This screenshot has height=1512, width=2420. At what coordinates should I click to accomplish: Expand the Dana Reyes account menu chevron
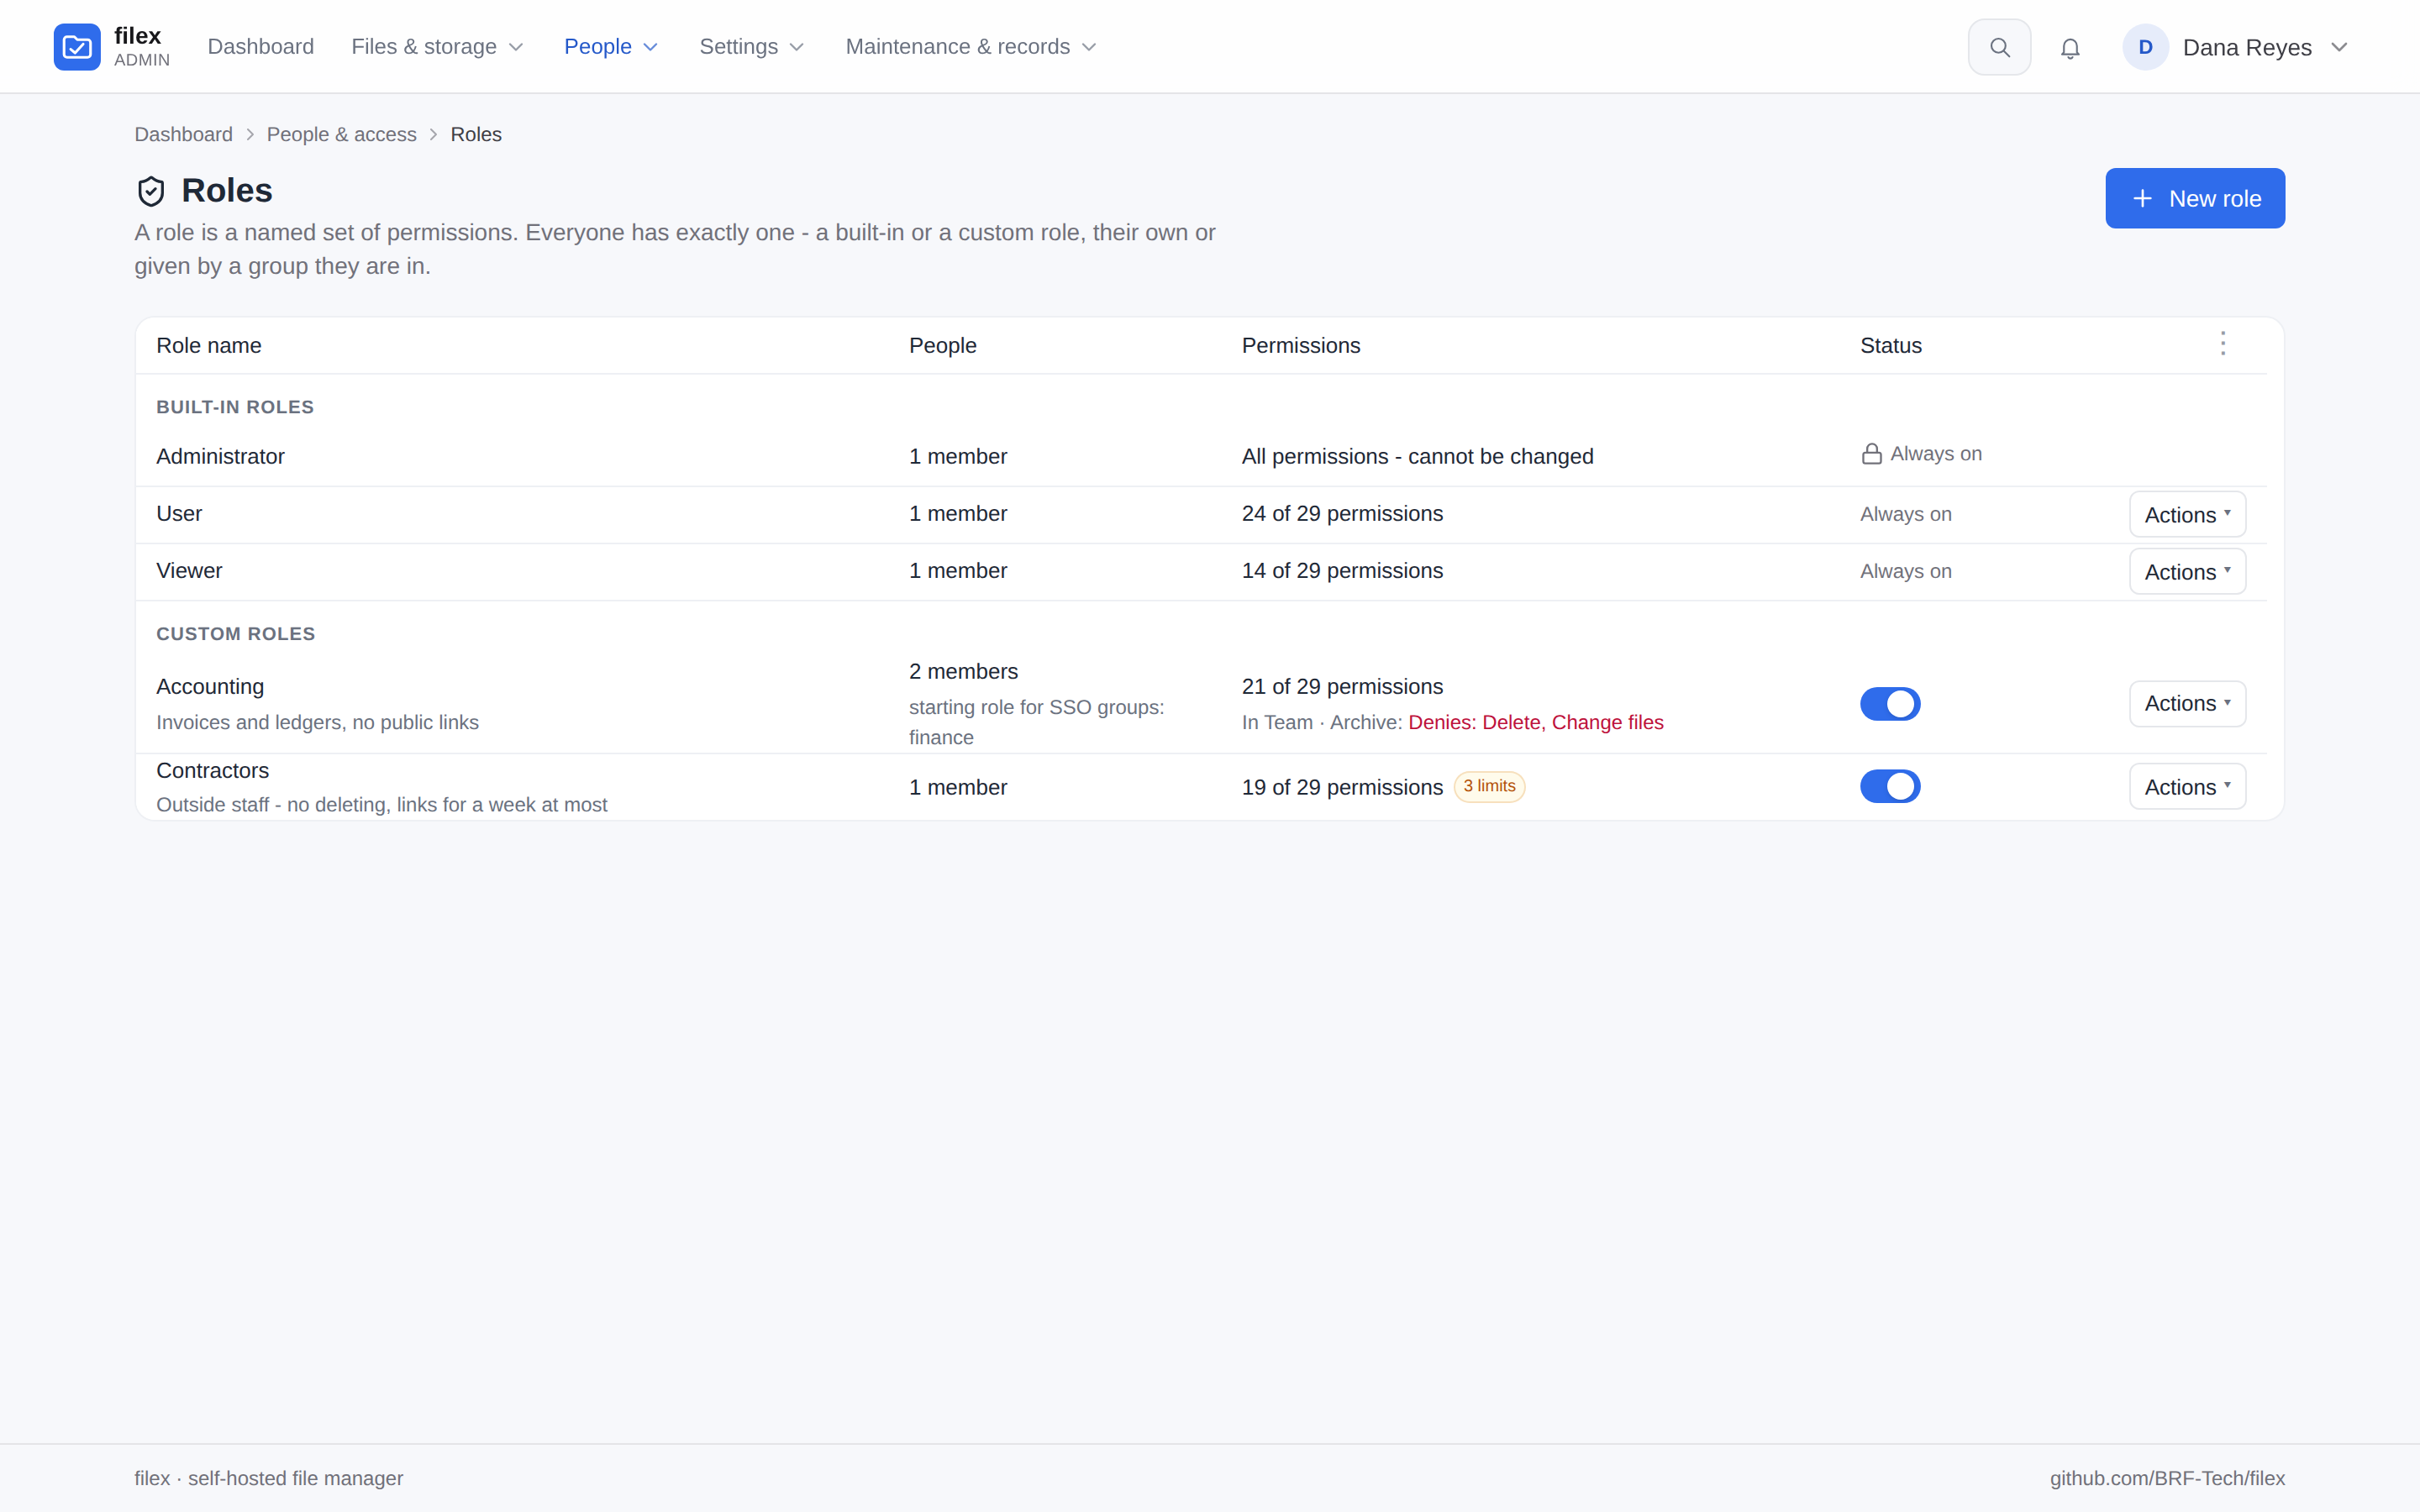(x=2338, y=47)
